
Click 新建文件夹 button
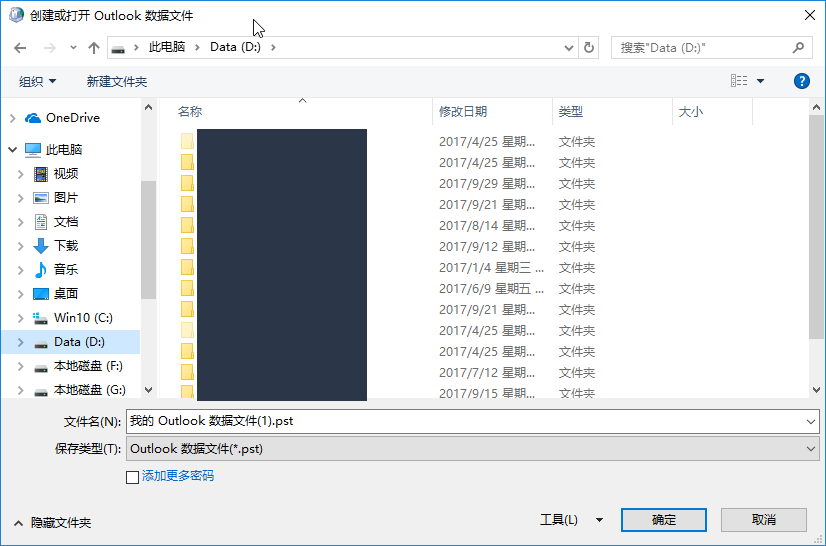click(117, 82)
